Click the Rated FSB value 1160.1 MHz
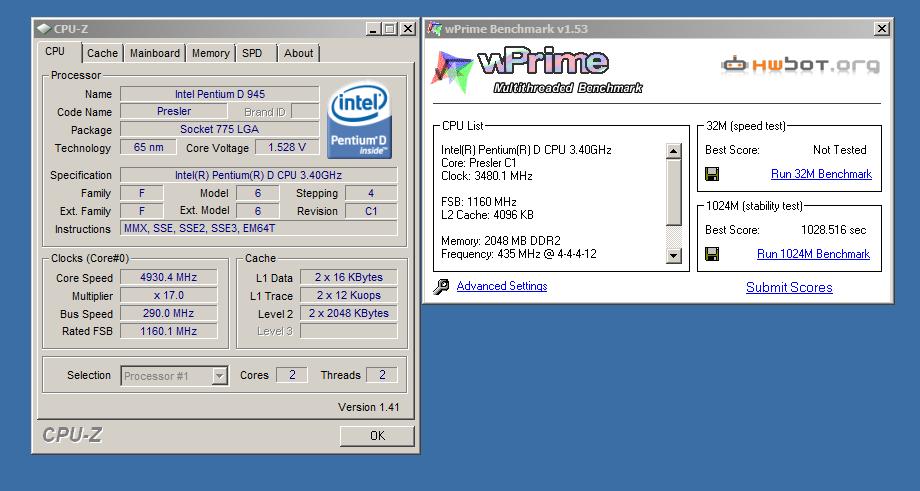The image size is (920, 491). tap(169, 331)
